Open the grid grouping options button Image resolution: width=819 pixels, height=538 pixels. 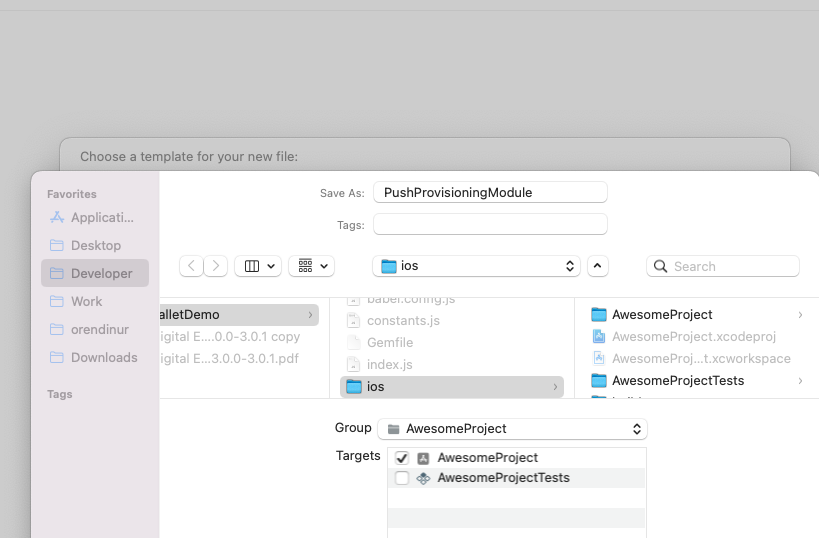tap(311, 266)
